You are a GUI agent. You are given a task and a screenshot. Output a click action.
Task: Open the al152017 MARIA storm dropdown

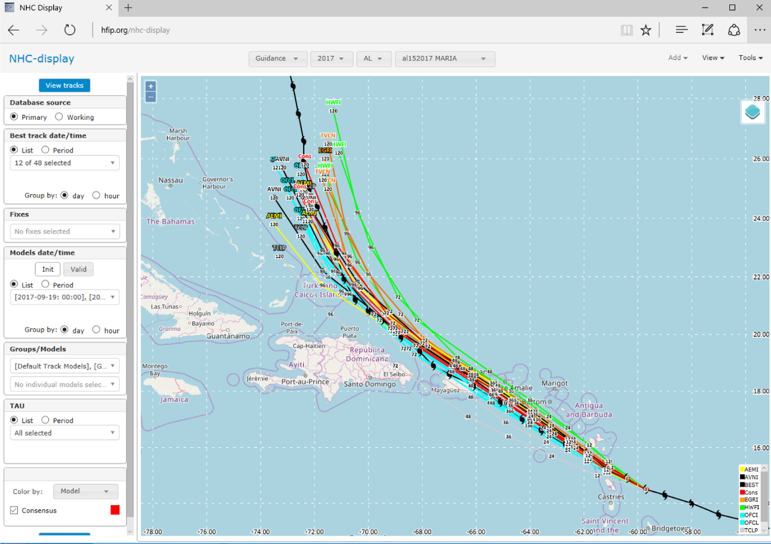[444, 59]
